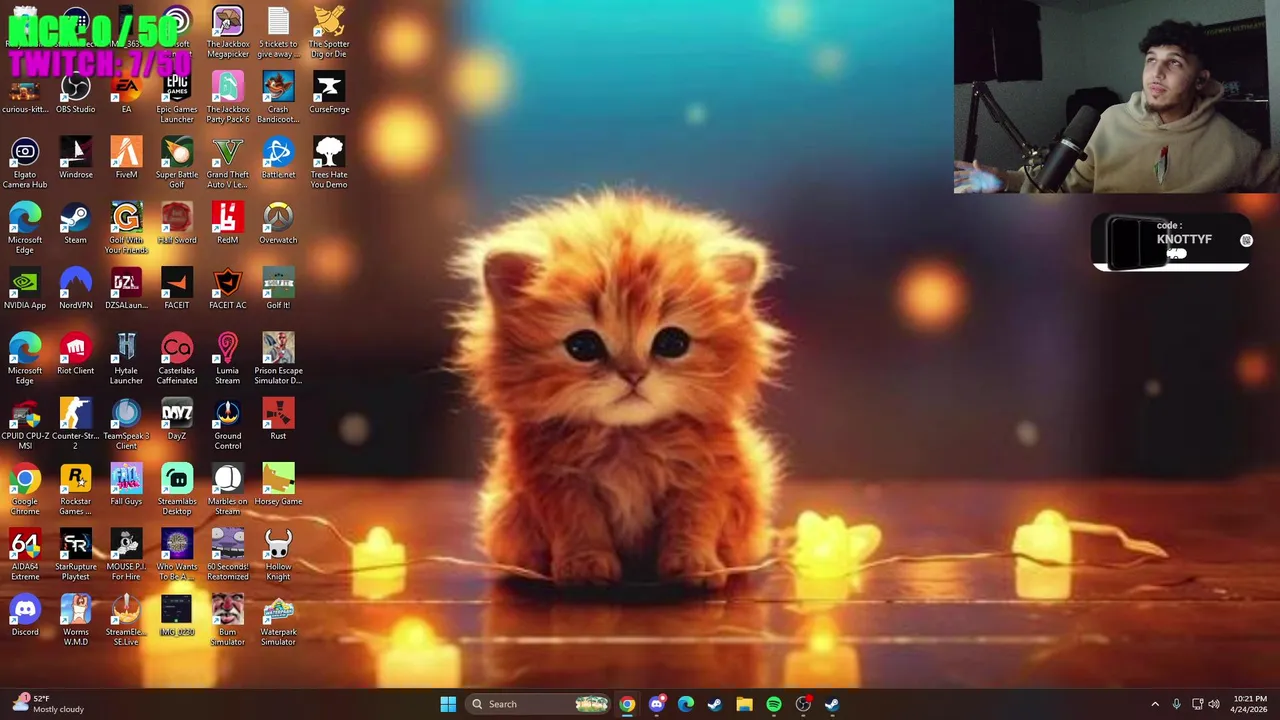Open Streamlabs Desktop shortcut

(177, 489)
